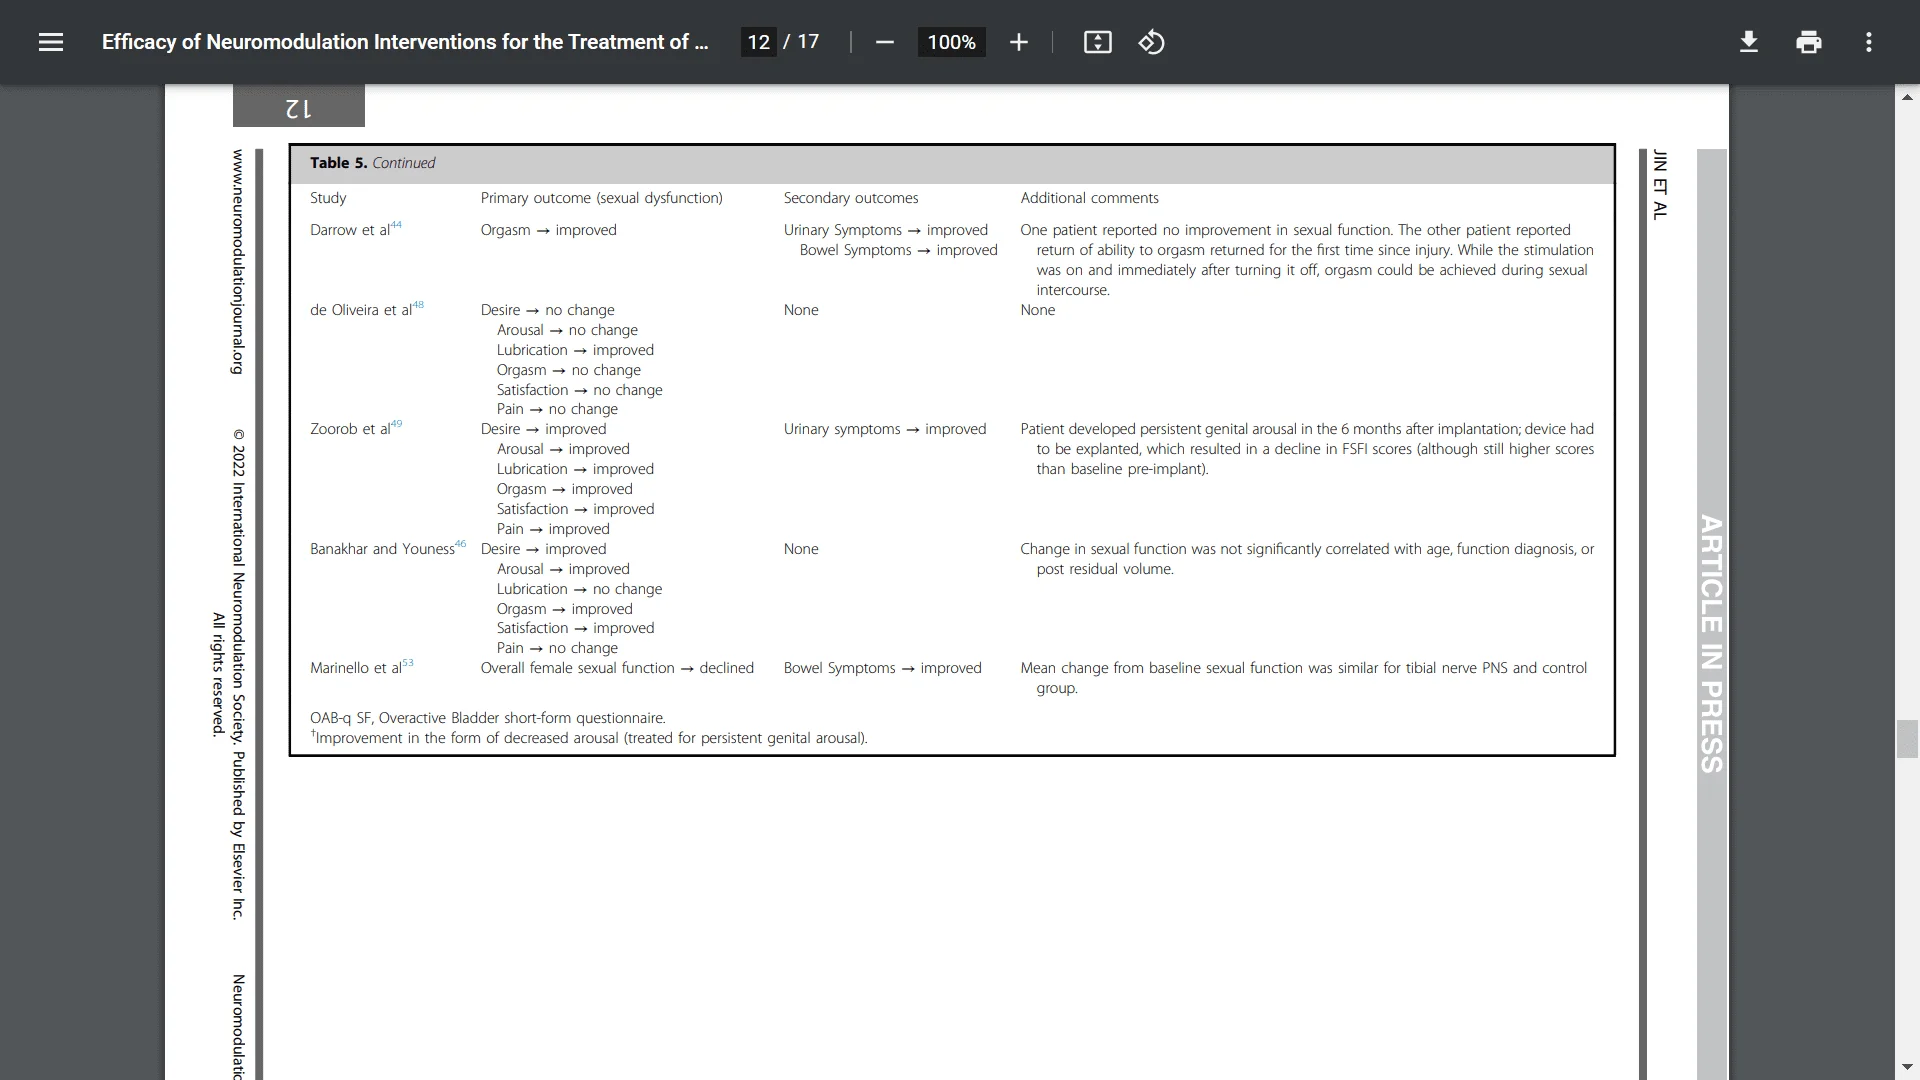Image resolution: width=1920 pixels, height=1080 pixels.
Task: Open citation 46 for Banakhar and Youness
Action: pos(460,544)
